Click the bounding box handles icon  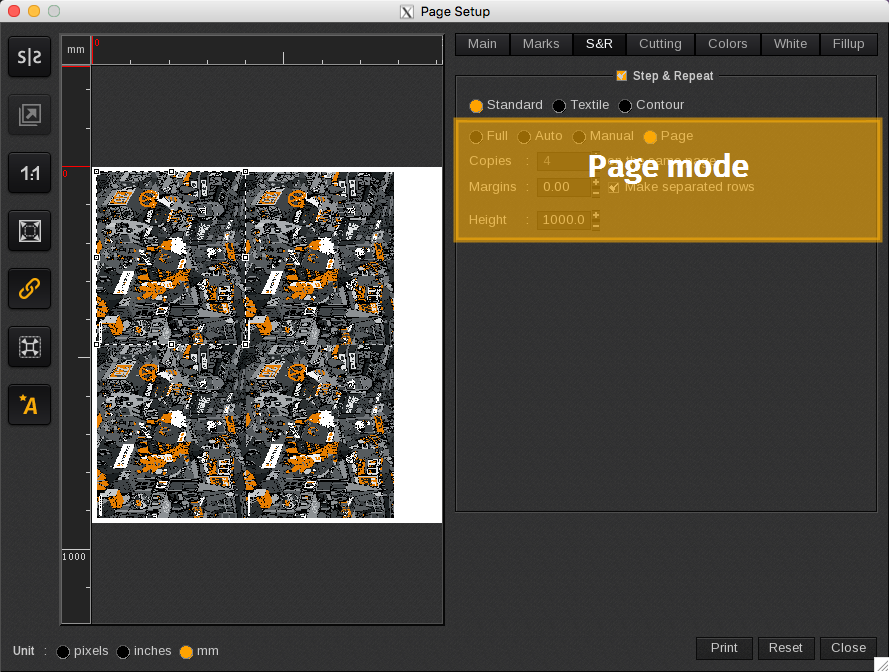tap(30, 347)
